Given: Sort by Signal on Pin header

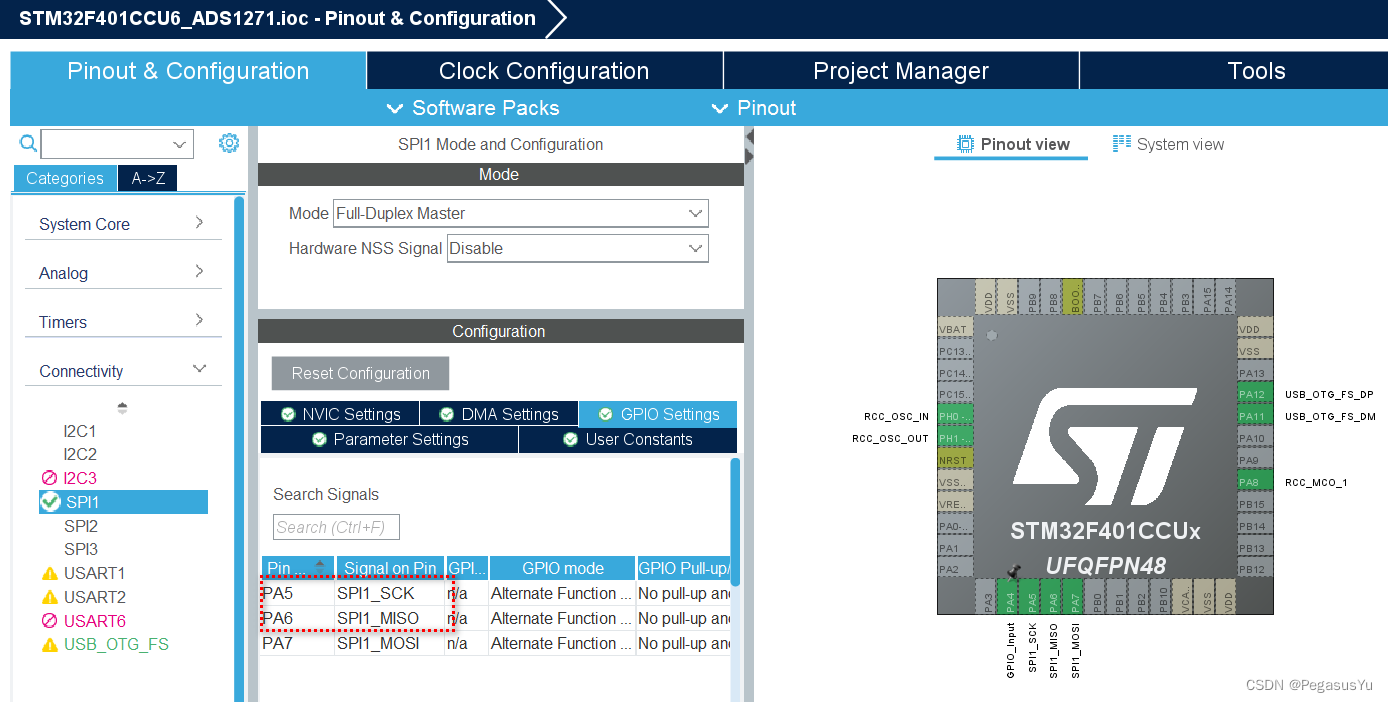Looking at the screenshot, I should (x=390, y=568).
